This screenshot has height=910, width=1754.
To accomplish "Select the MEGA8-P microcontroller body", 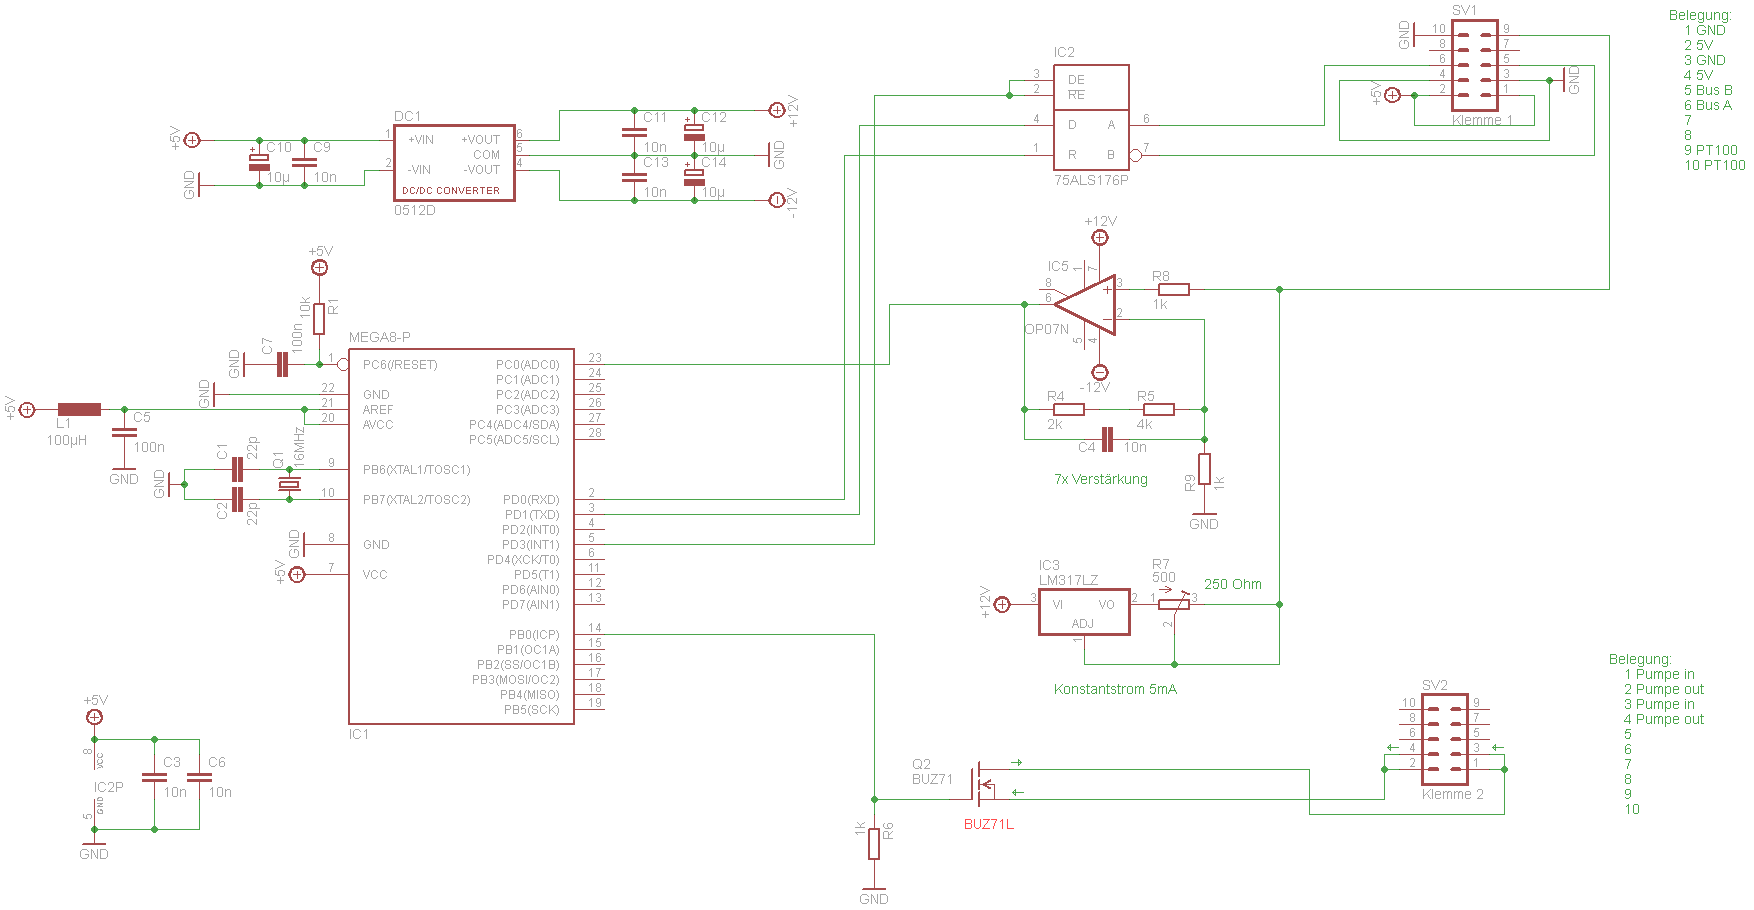I will [x=461, y=536].
